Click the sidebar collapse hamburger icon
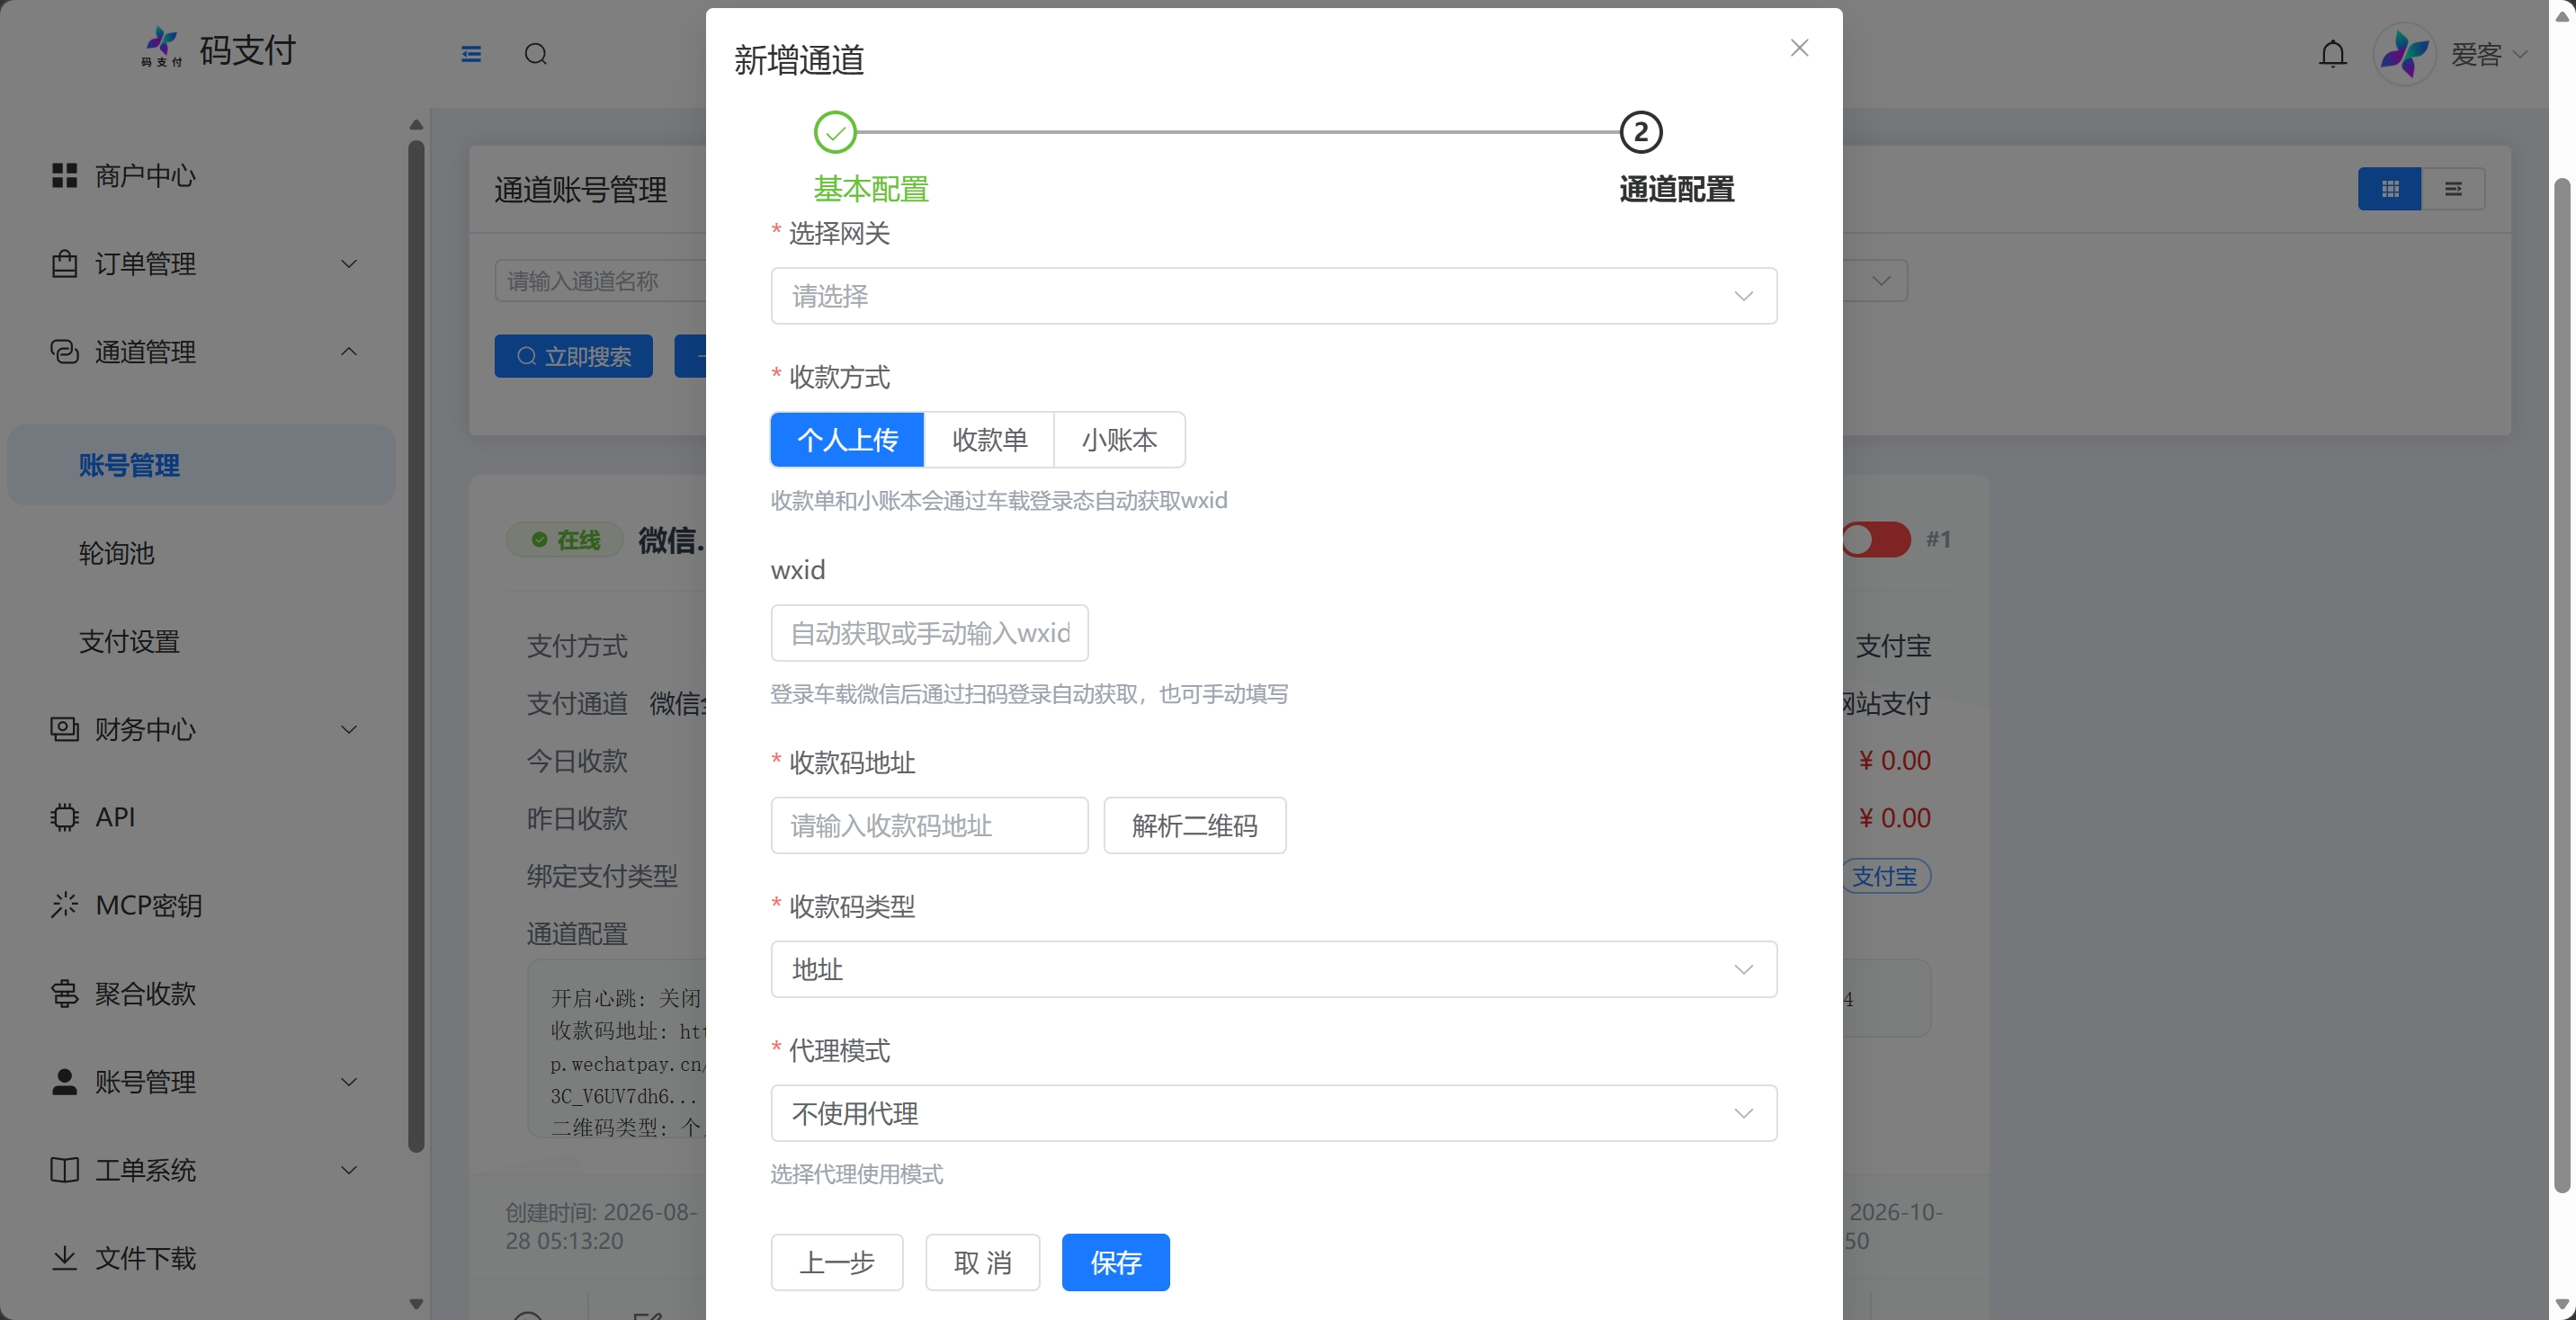Viewport: 2576px width, 1320px height. [x=471, y=54]
